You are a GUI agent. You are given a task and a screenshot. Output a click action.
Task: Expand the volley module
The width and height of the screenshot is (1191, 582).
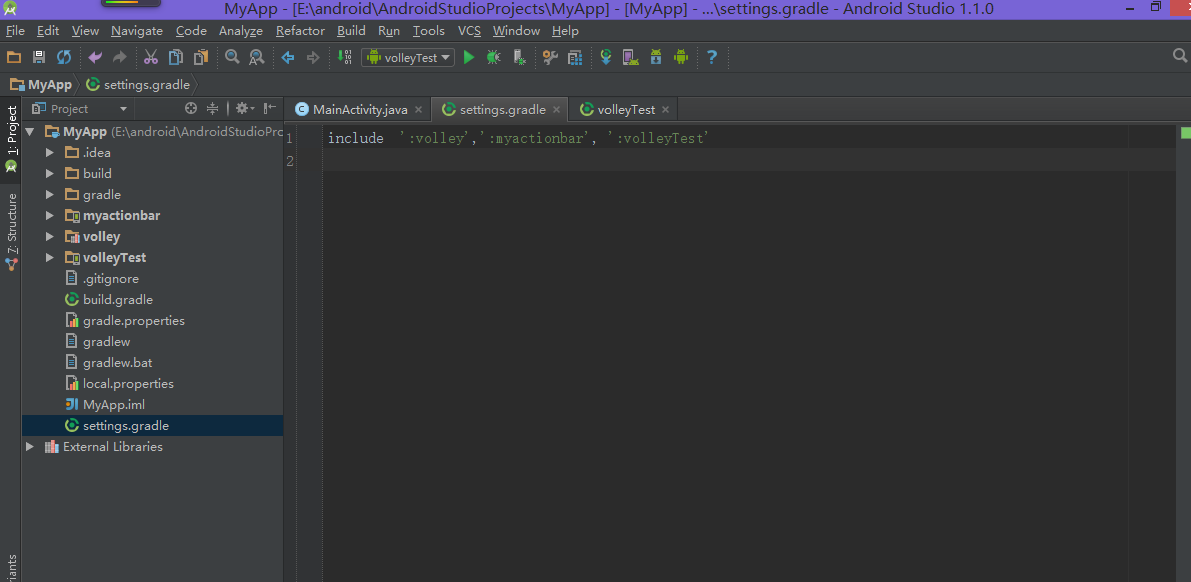coord(50,236)
